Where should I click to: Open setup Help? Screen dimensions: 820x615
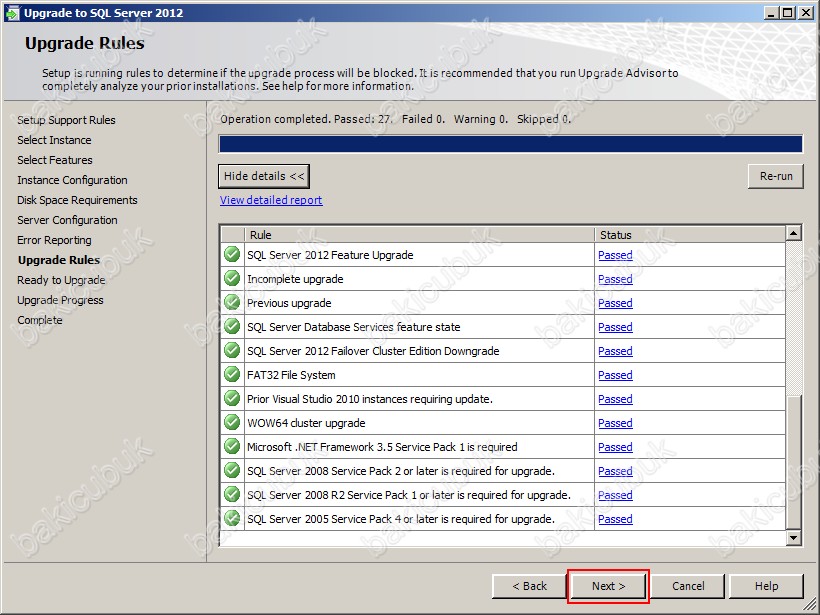tap(766, 586)
